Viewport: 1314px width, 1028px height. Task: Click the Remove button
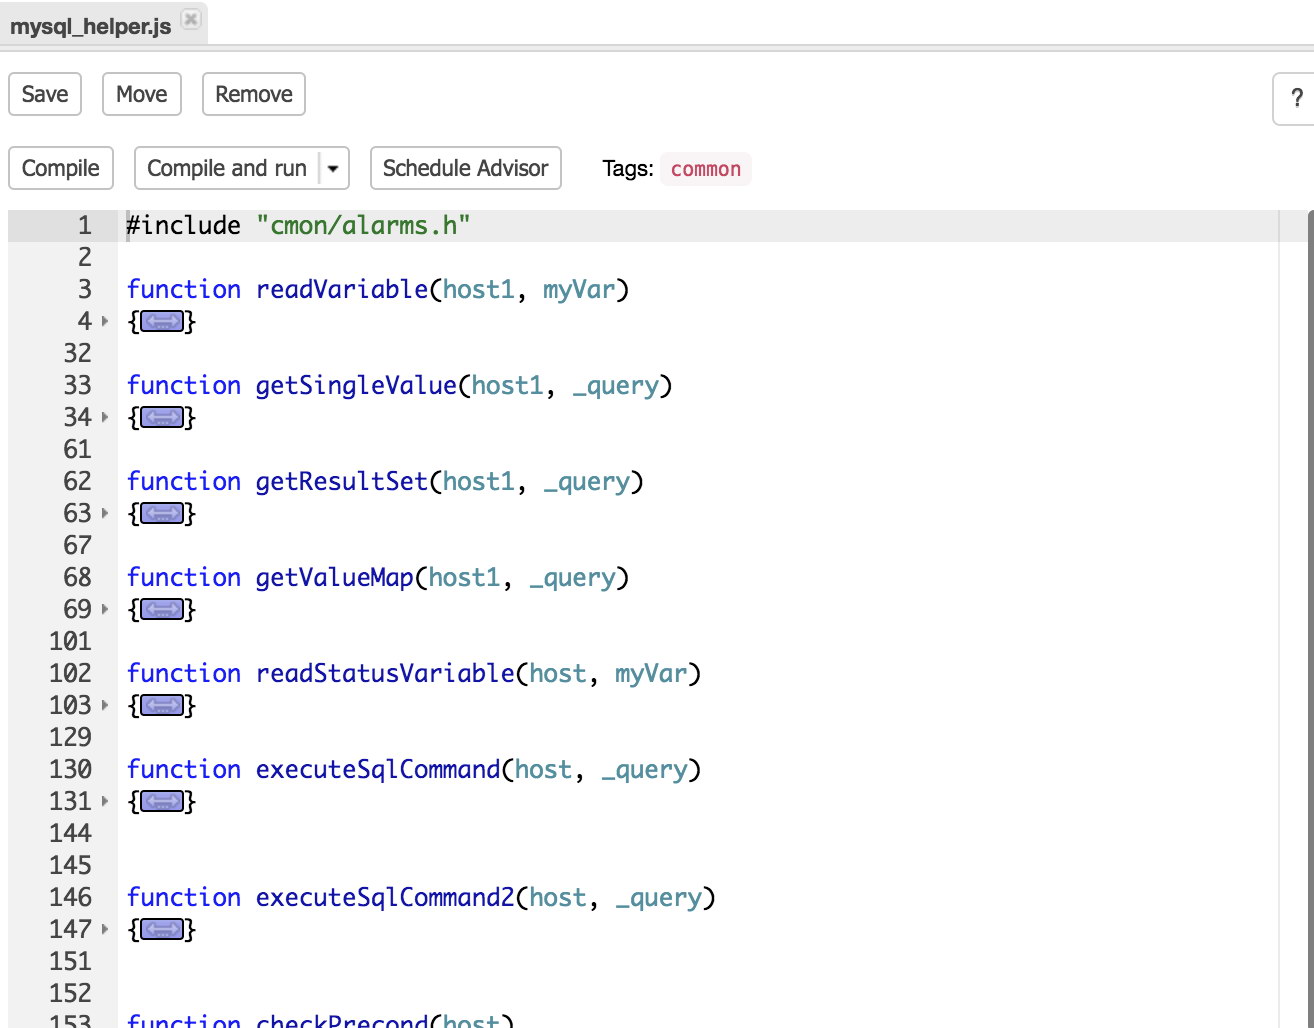(x=254, y=94)
